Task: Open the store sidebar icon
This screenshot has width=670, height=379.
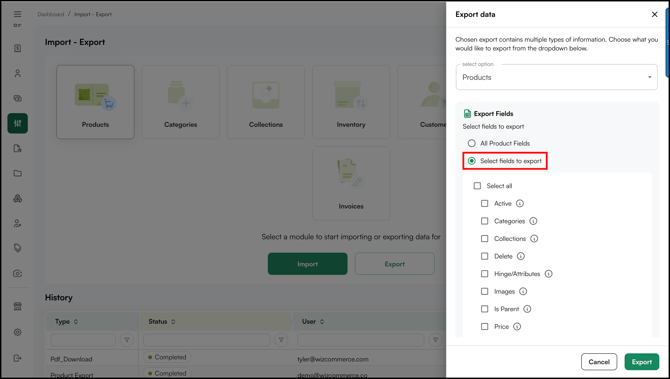Action: coord(18,306)
